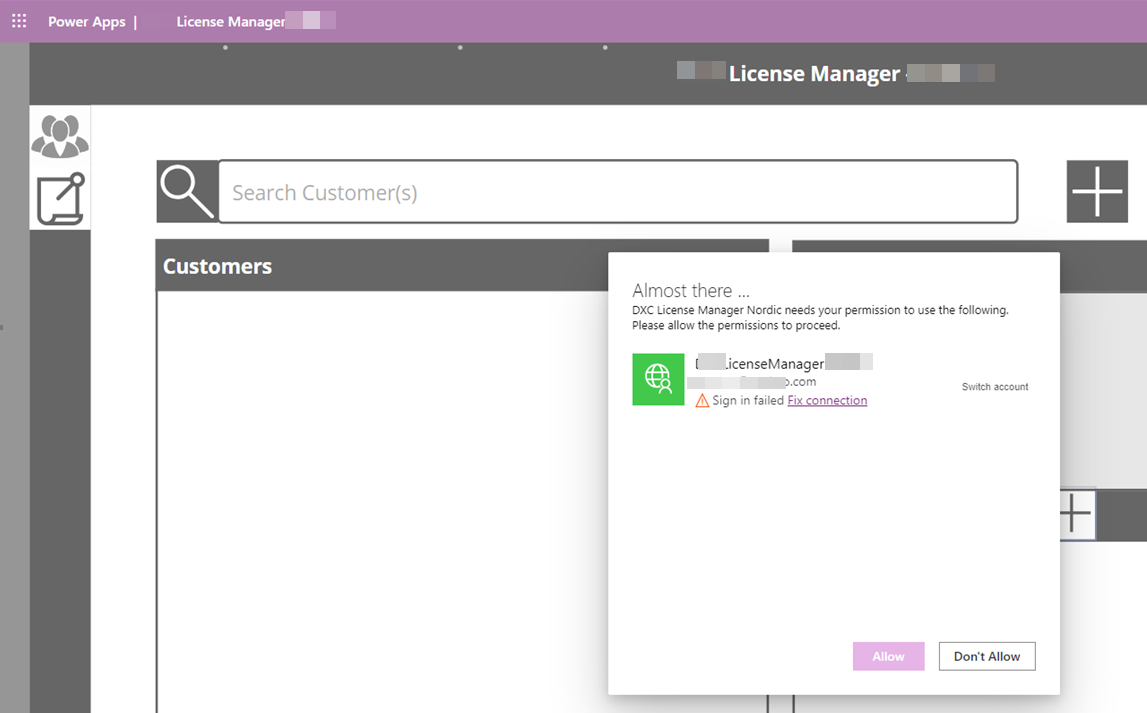This screenshot has height=713, width=1147.
Task: Click the Almost there dialog heading
Action: click(x=690, y=290)
